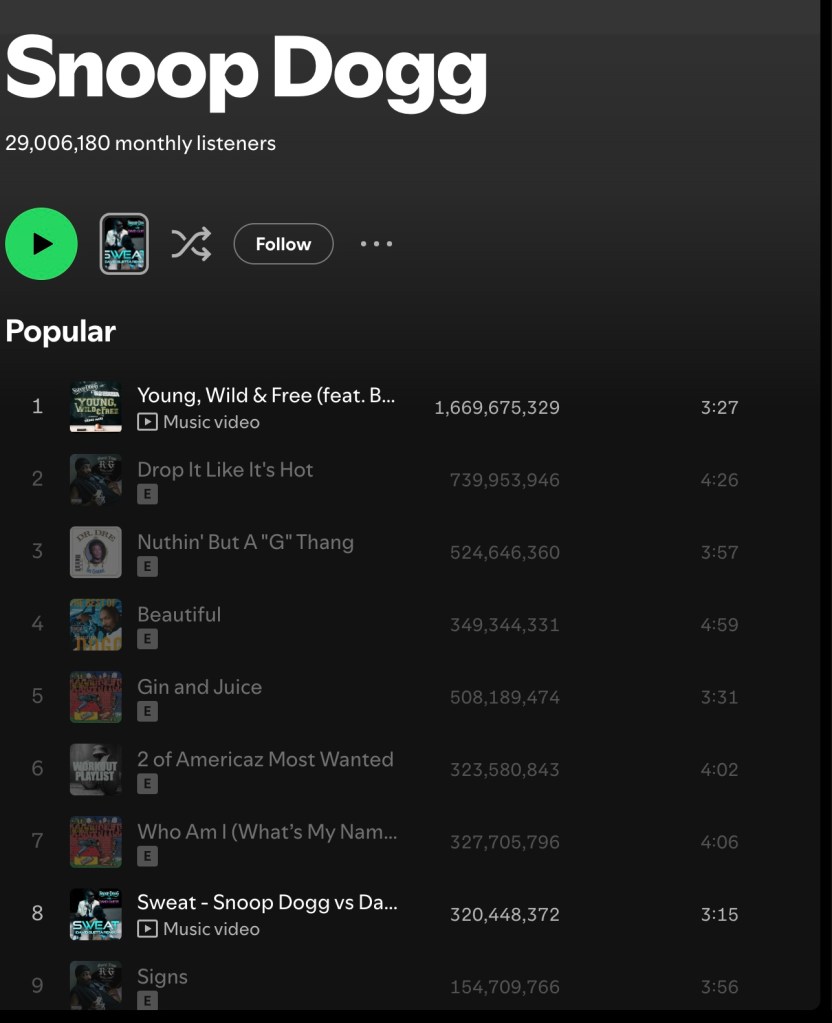Open Young, Wild & Free album art

point(96,407)
